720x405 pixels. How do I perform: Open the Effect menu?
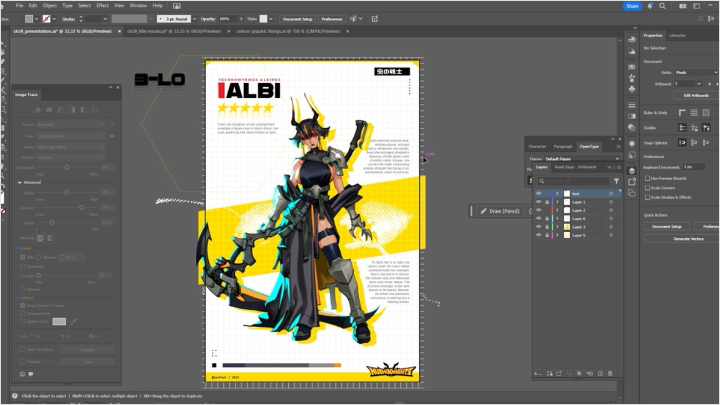pos(102,6)
